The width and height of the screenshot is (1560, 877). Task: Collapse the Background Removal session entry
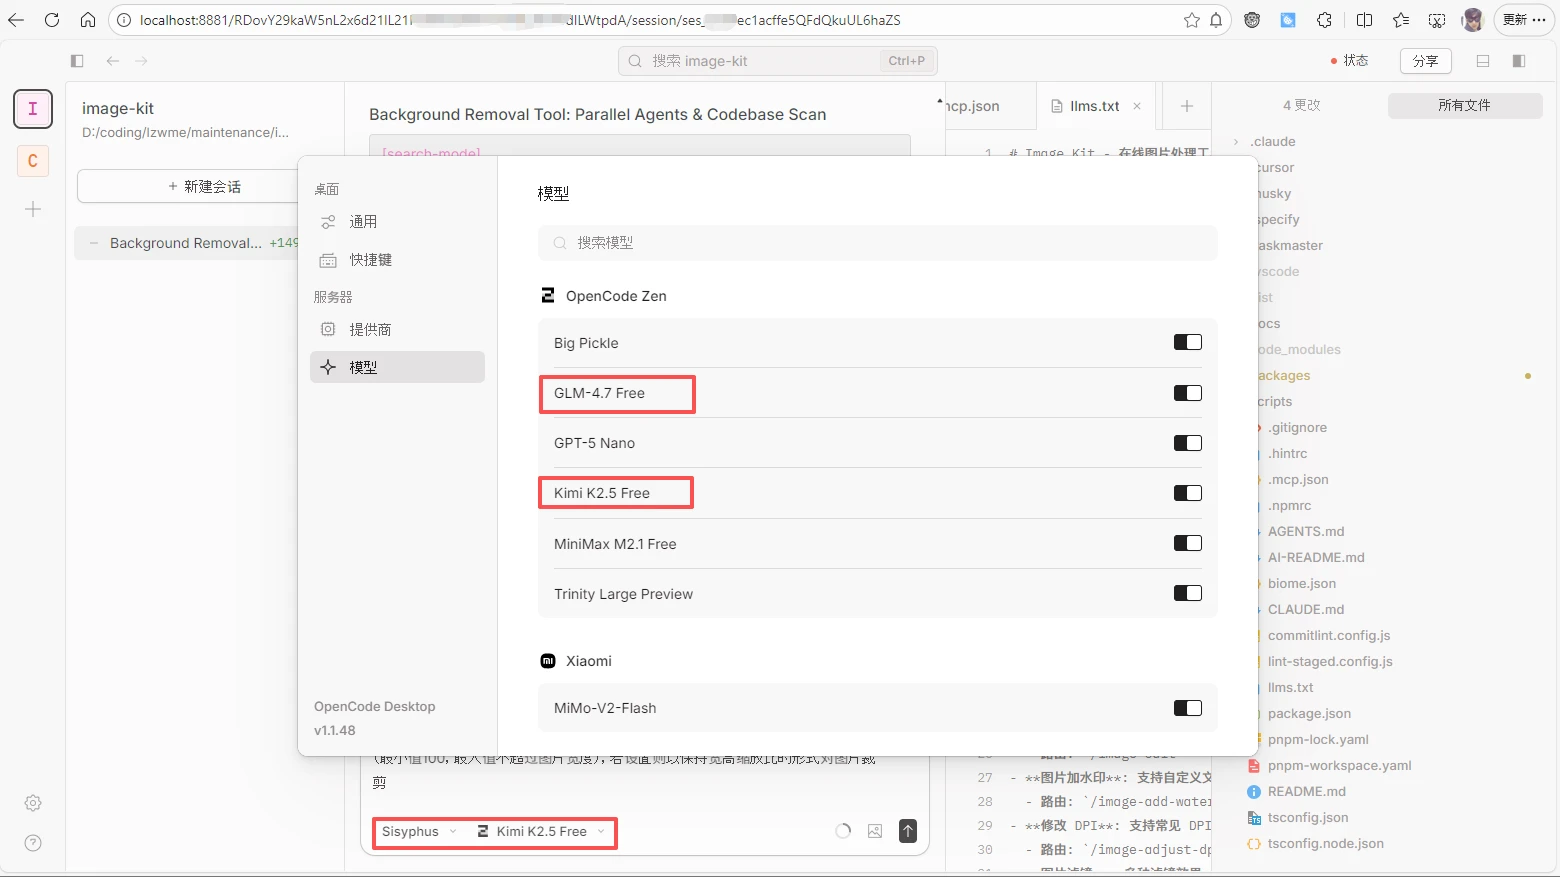[93, 243]
